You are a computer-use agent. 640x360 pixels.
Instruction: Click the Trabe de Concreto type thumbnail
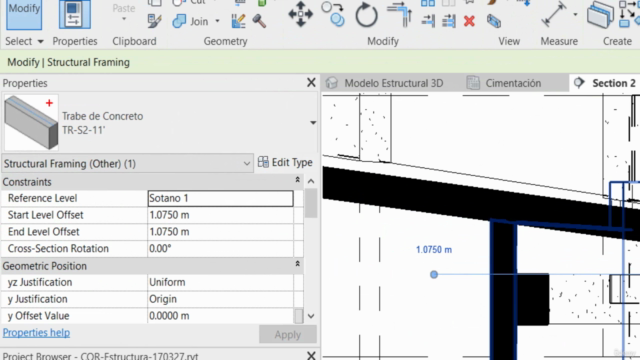[31, 122]
